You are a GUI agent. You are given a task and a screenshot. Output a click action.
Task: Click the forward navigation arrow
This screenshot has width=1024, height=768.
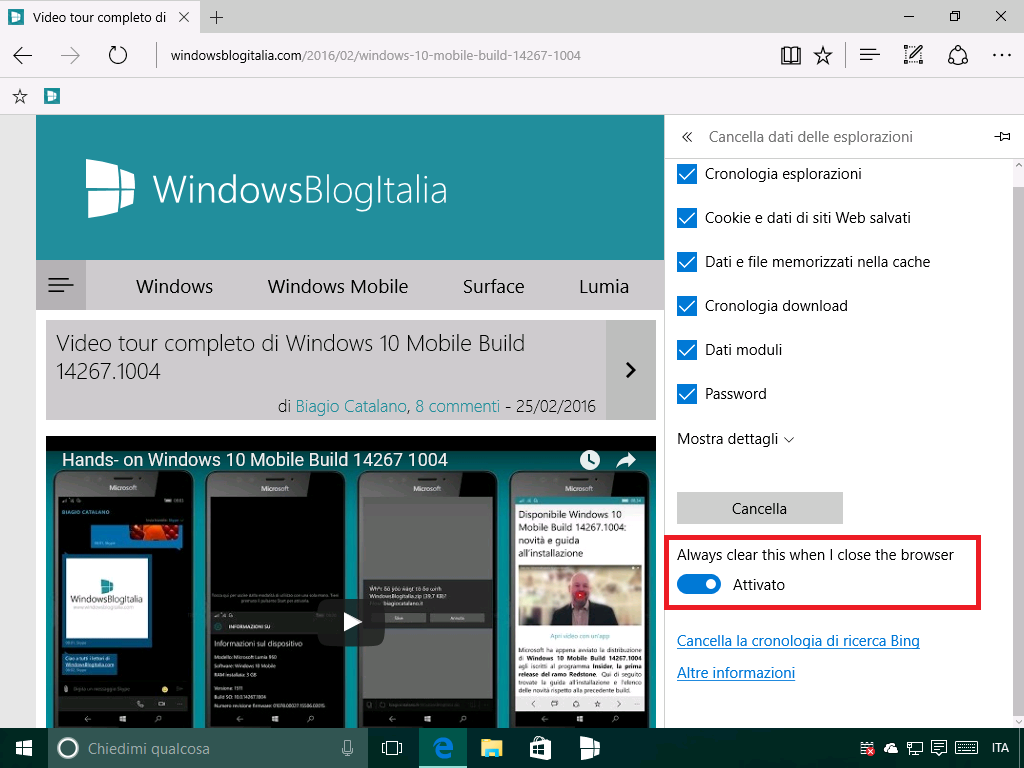70,56
